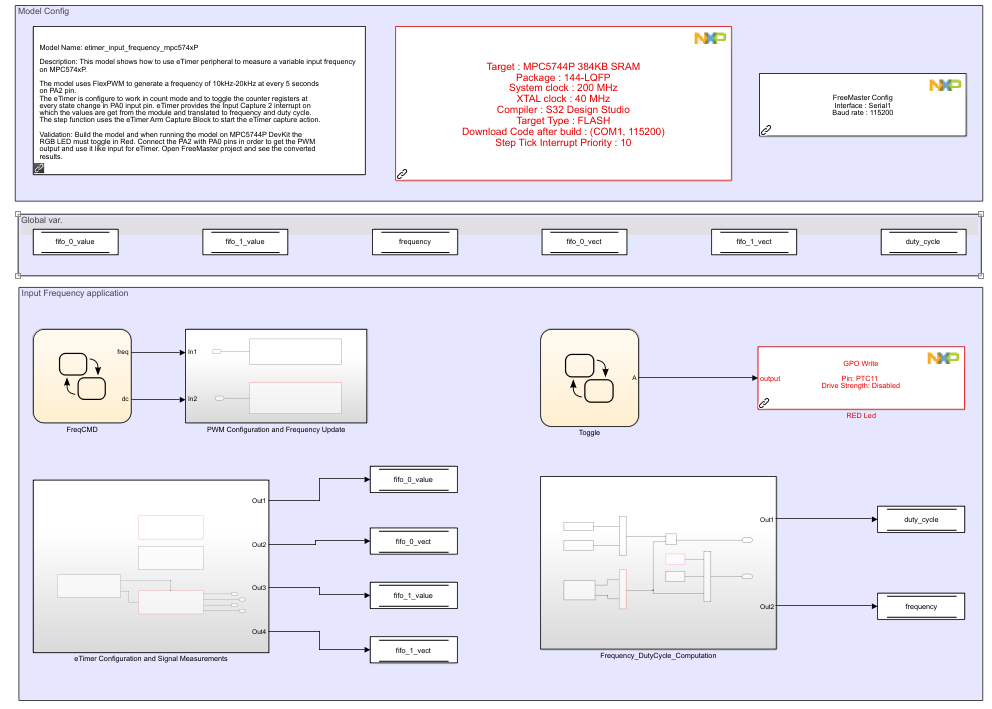Viewport: 992px width, 709px height.
Task: Click the Out3 port on the eTimer subsystem
Action: pos(259,588)
